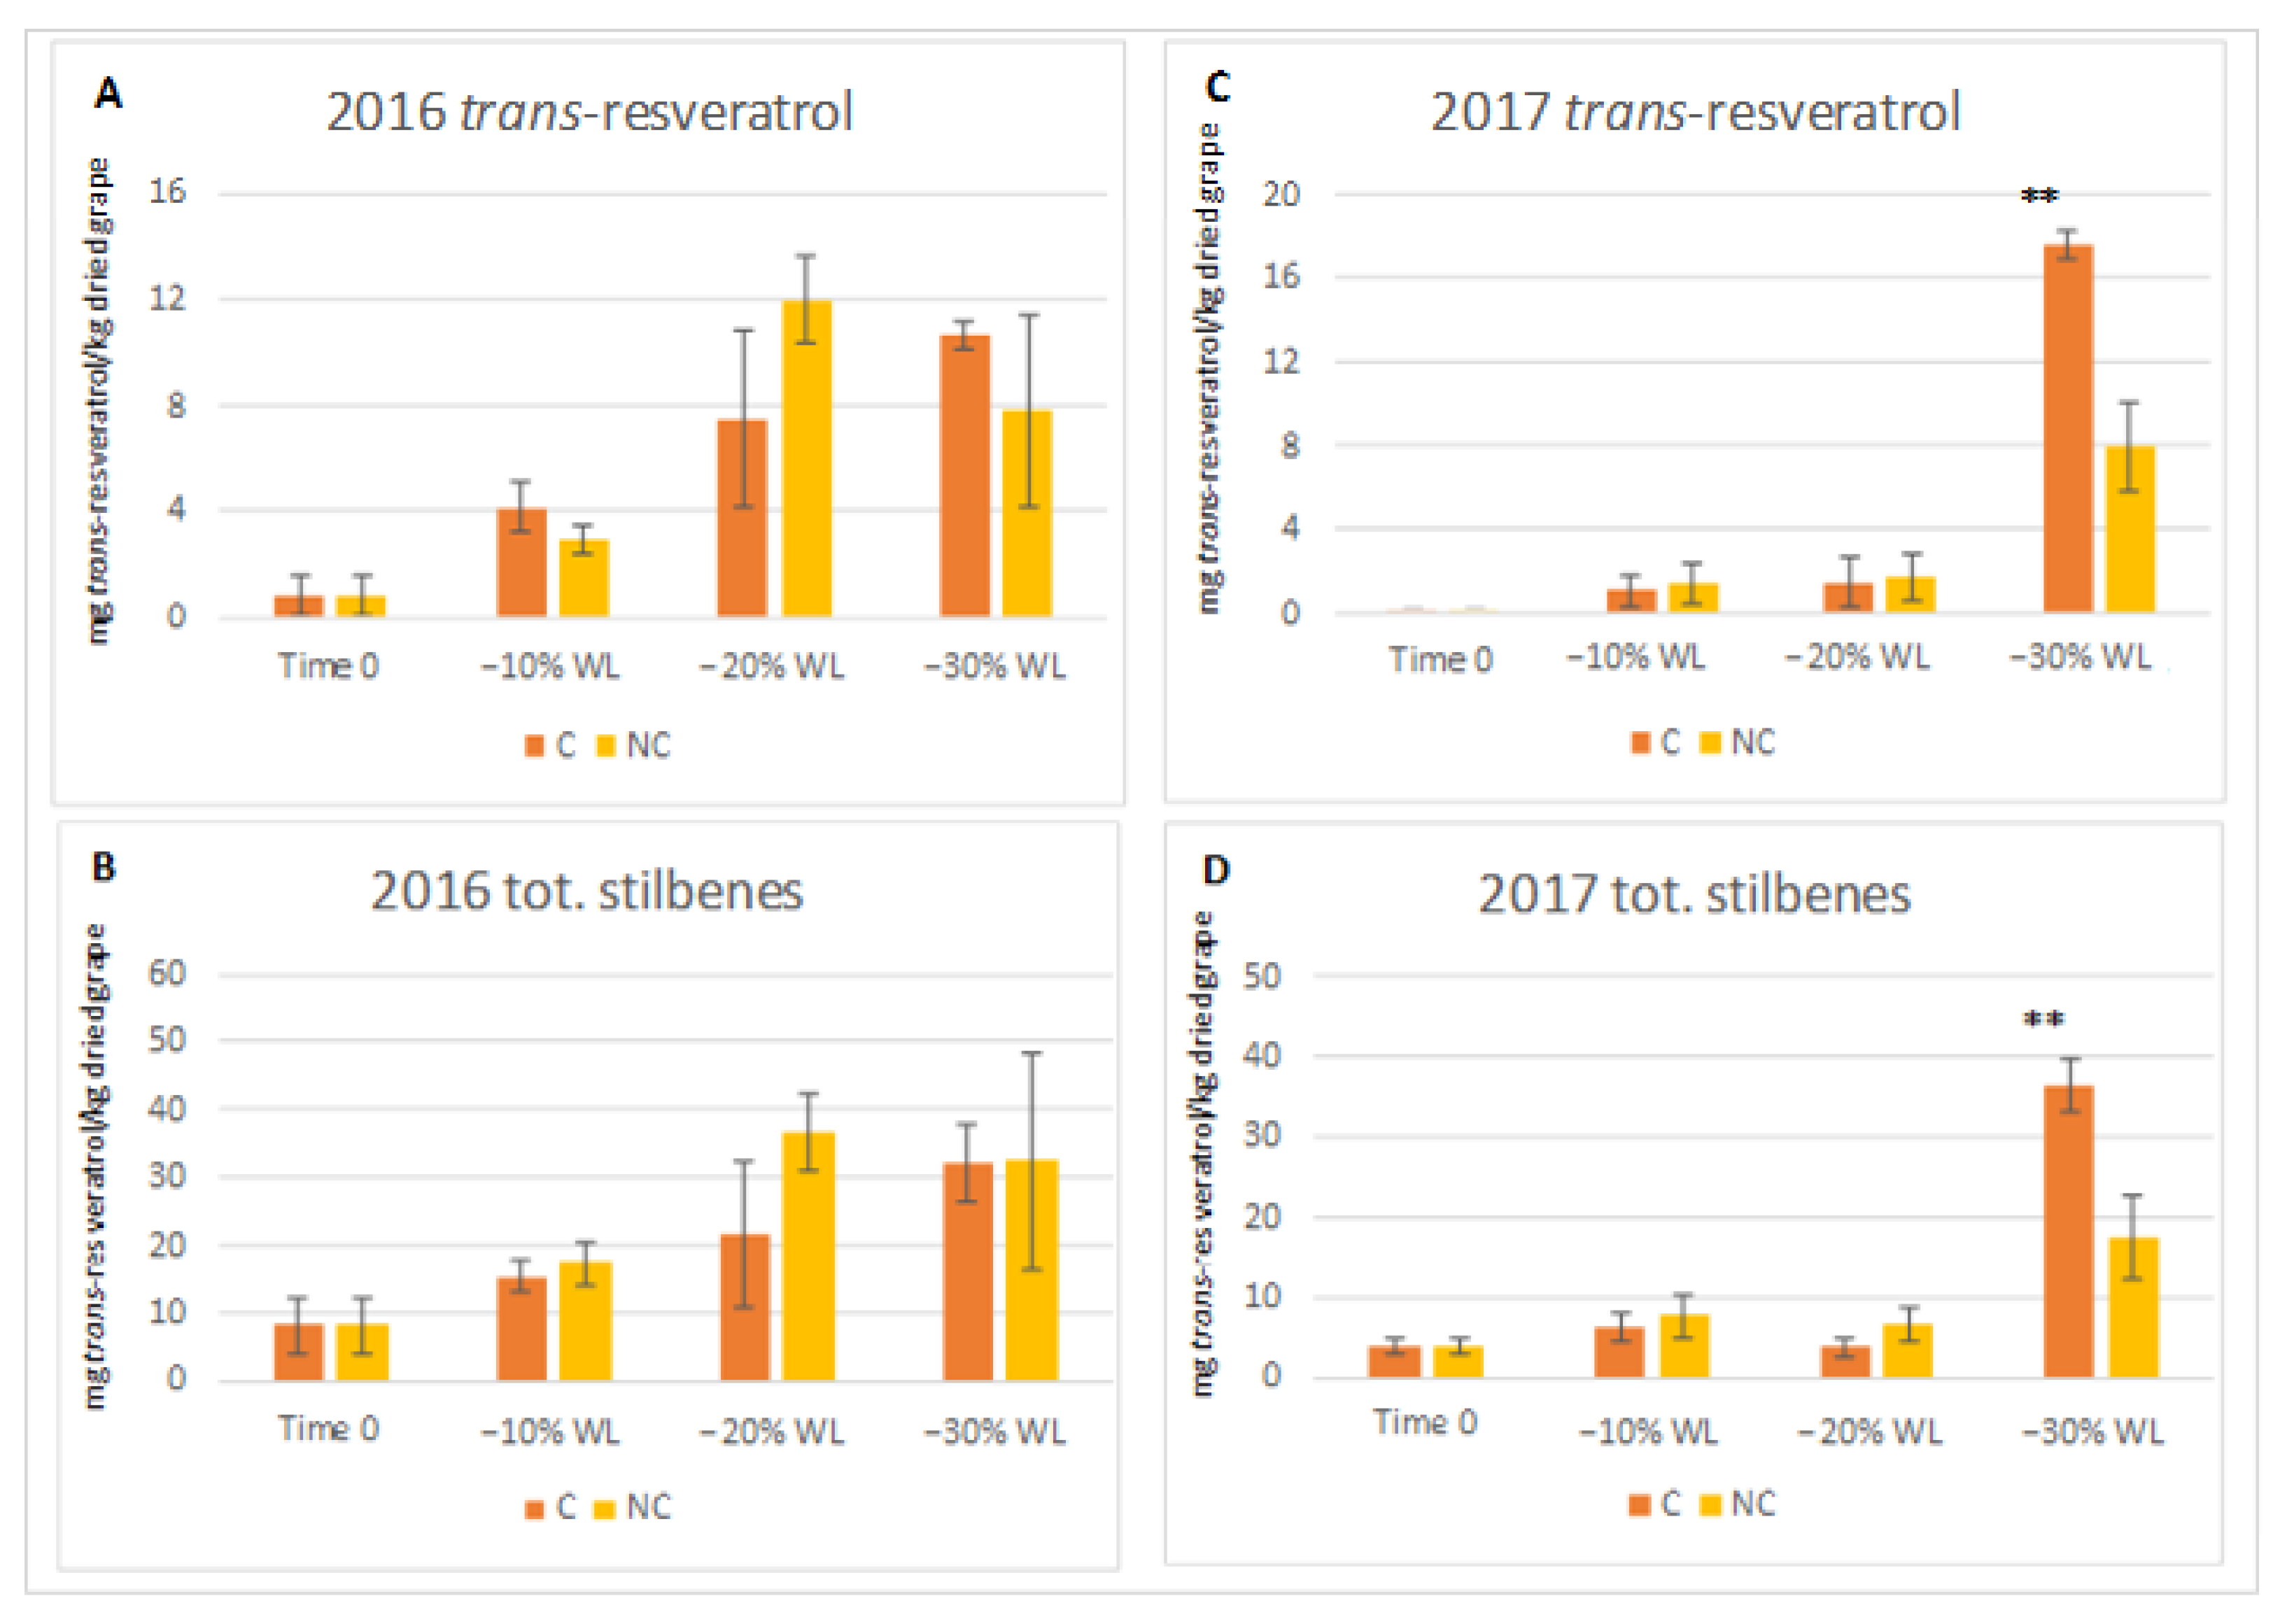Click the panel letter A label

coord(108,94)
